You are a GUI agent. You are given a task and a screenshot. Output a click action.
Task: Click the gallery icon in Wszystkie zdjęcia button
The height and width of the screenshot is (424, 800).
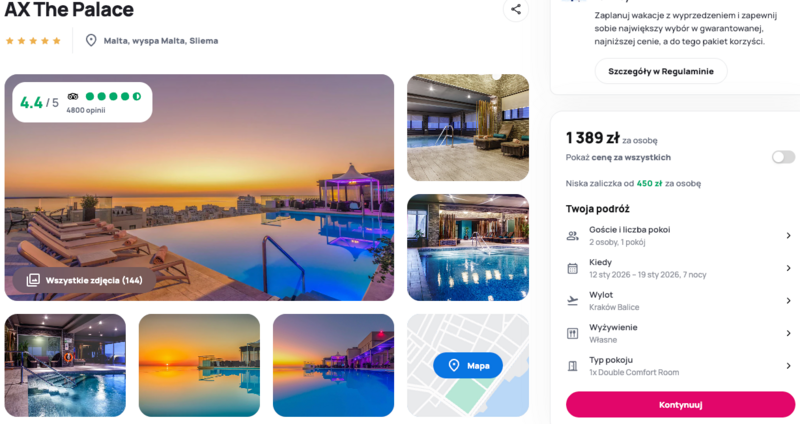click(x=33, y=280)
